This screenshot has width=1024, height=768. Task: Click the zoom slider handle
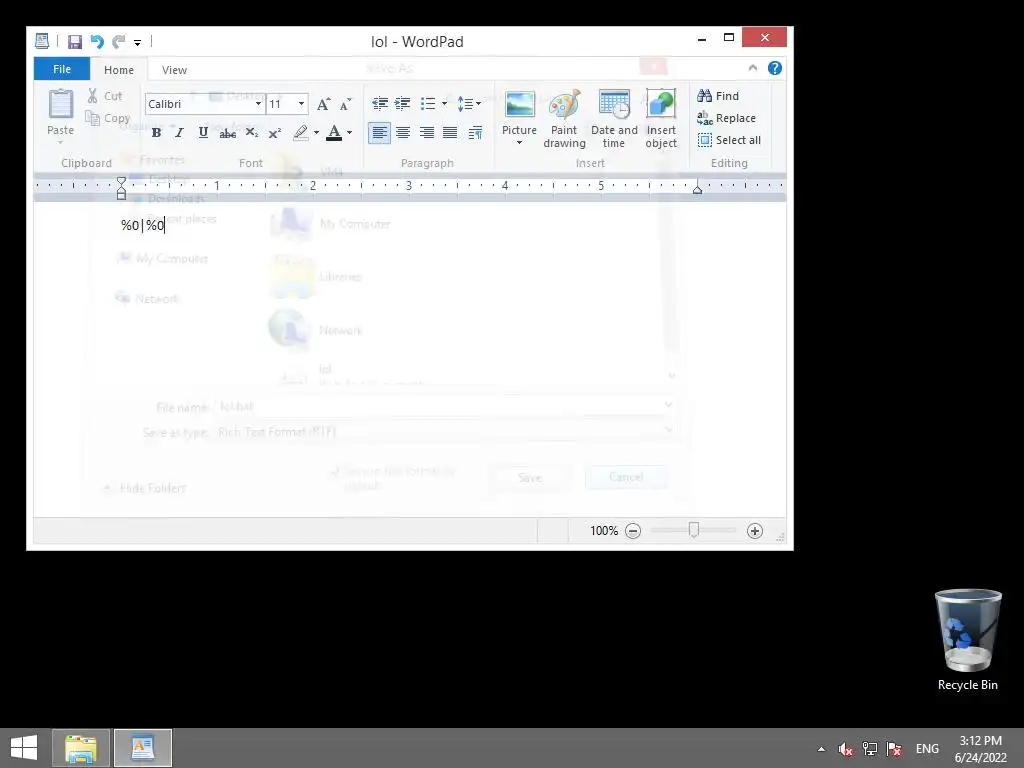pos(694,530)
